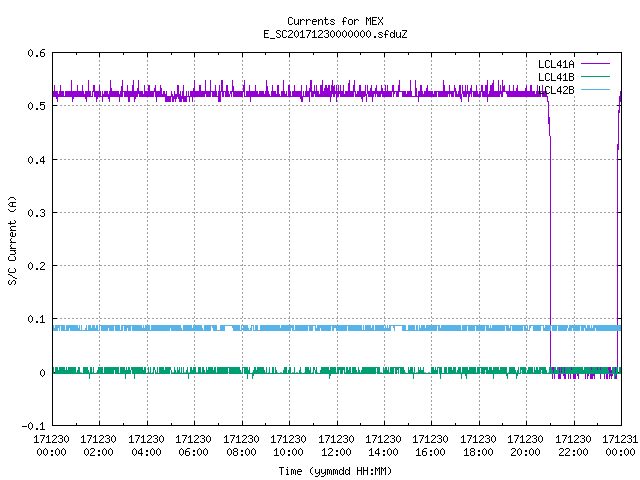
Task: Click the x-axis tick 171230 18:00
Action: click(478, 446)
